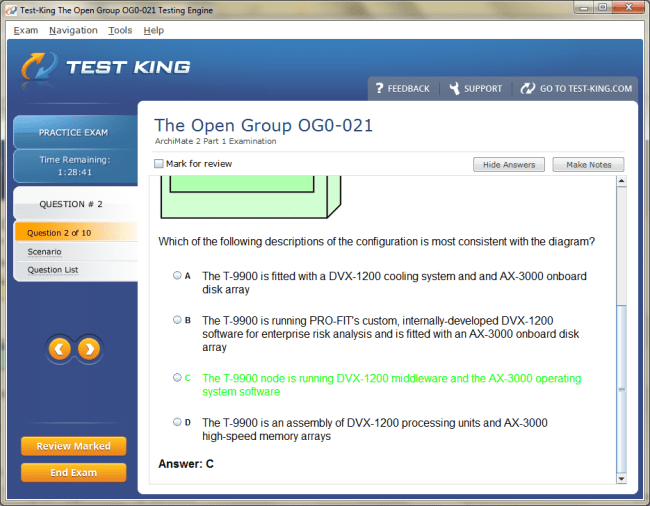Tick the Mark for review checkbox

pyautogui.click(x=158, y=164)
